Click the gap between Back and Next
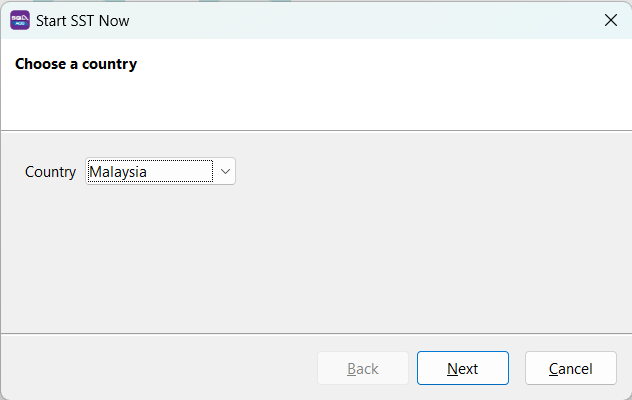The image size is (632, 400). tap(413, 368)
